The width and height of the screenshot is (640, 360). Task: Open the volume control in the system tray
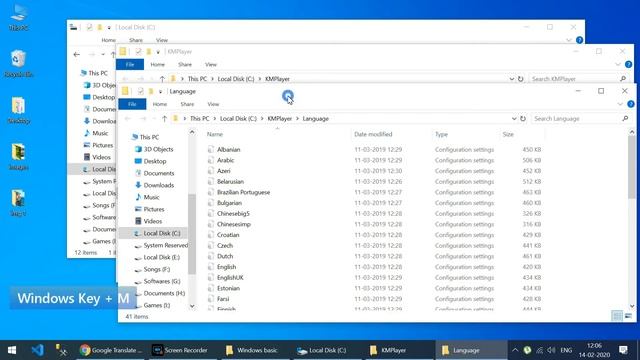coord(551,350)
